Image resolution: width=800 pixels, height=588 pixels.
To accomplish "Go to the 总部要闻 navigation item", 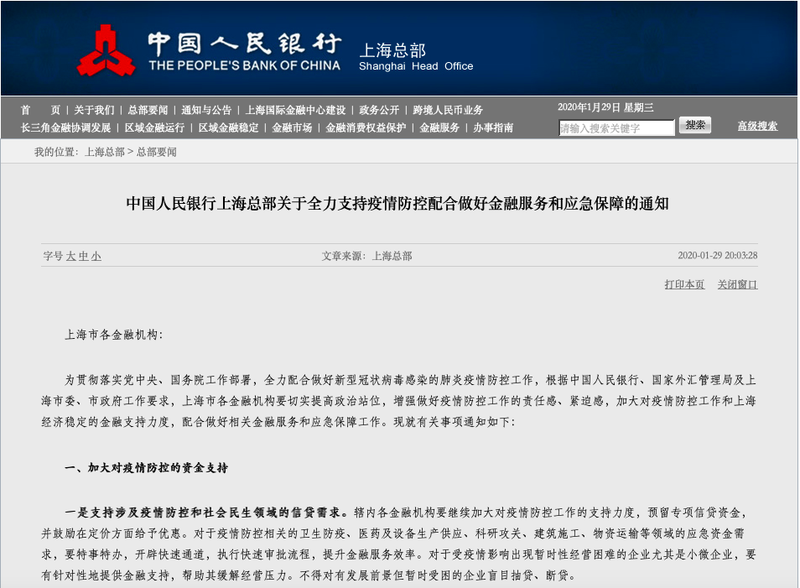I will (147, 110).
